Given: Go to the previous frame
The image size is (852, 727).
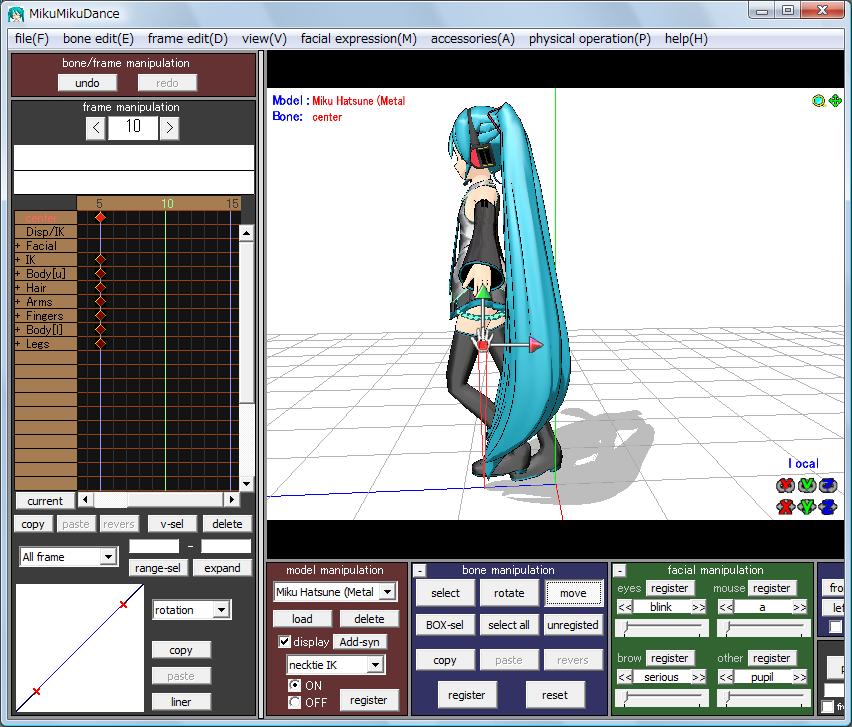Looking at the screenshot, I should tap(96, 128).
